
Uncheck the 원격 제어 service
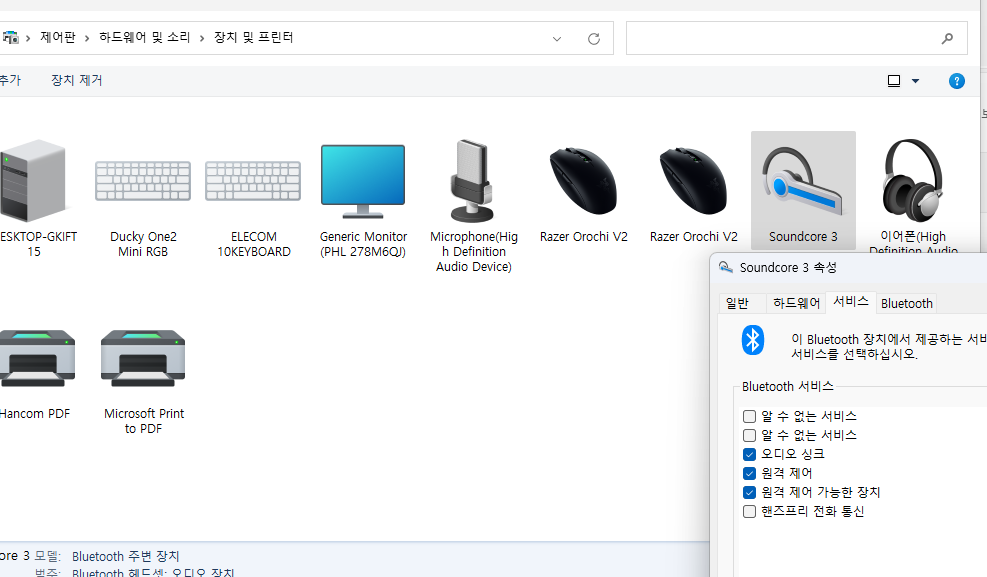(749, 473)
